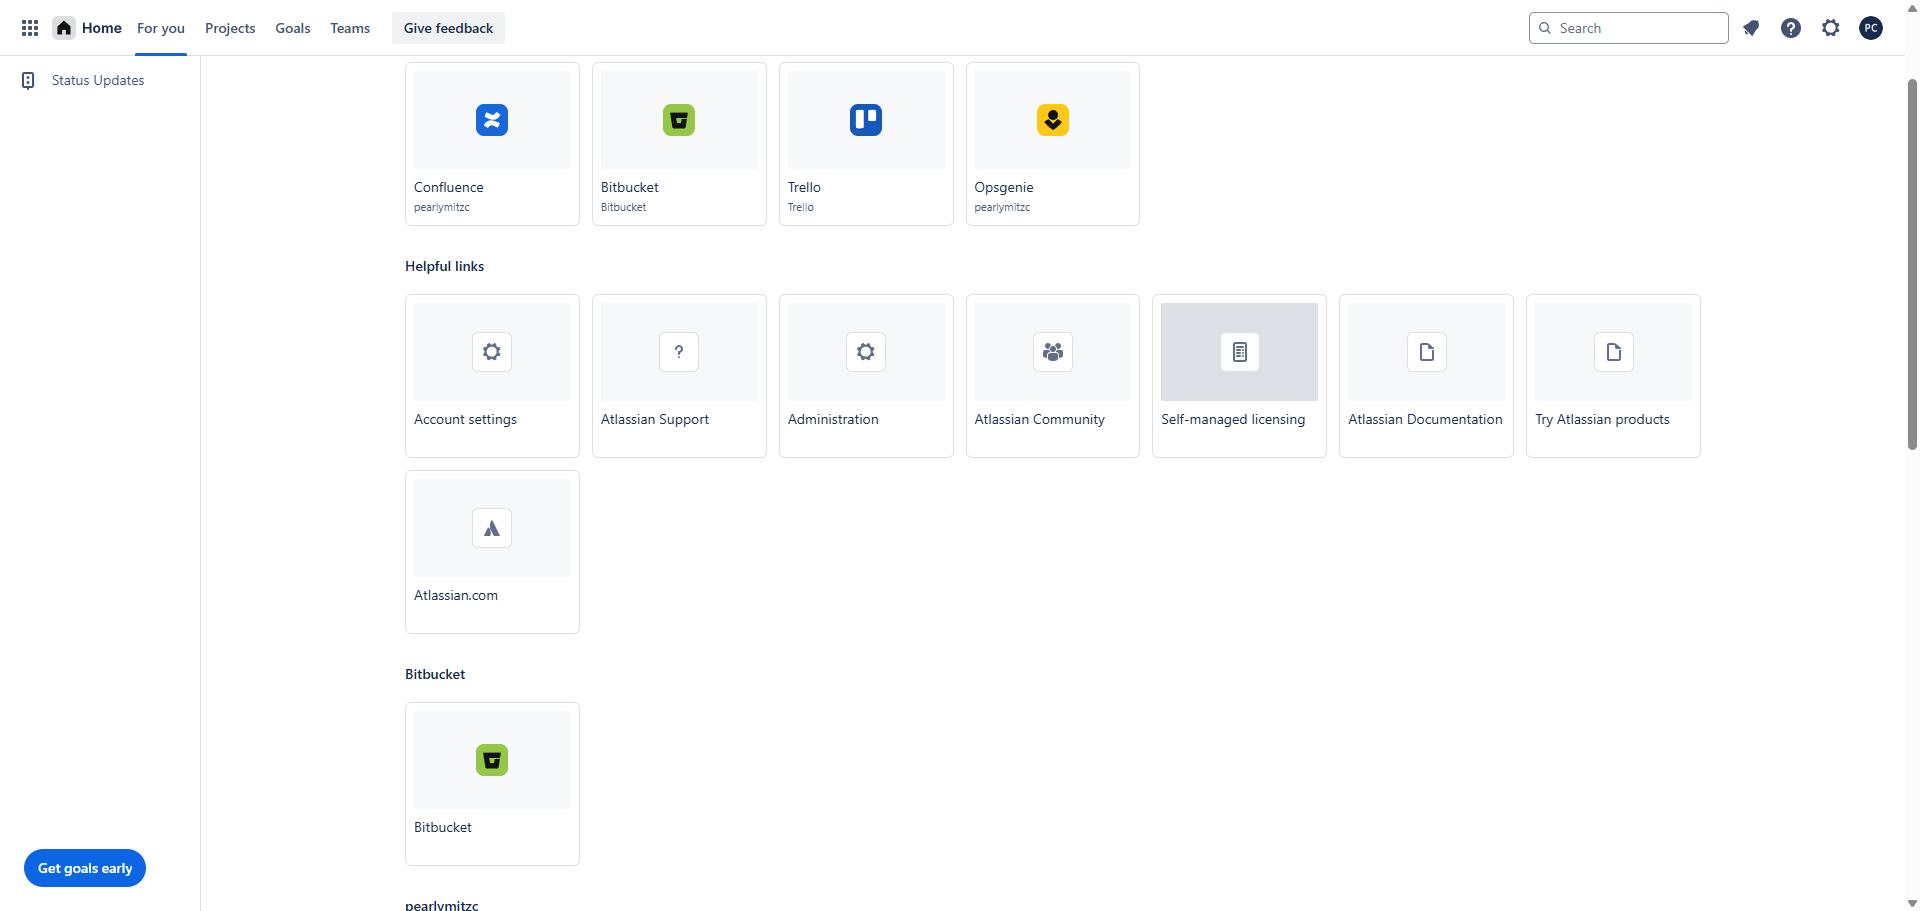The height and width of the screenshot is (911, 1920).
Task: Open the settings gear in the header
Action: (x=1831, y=28)
